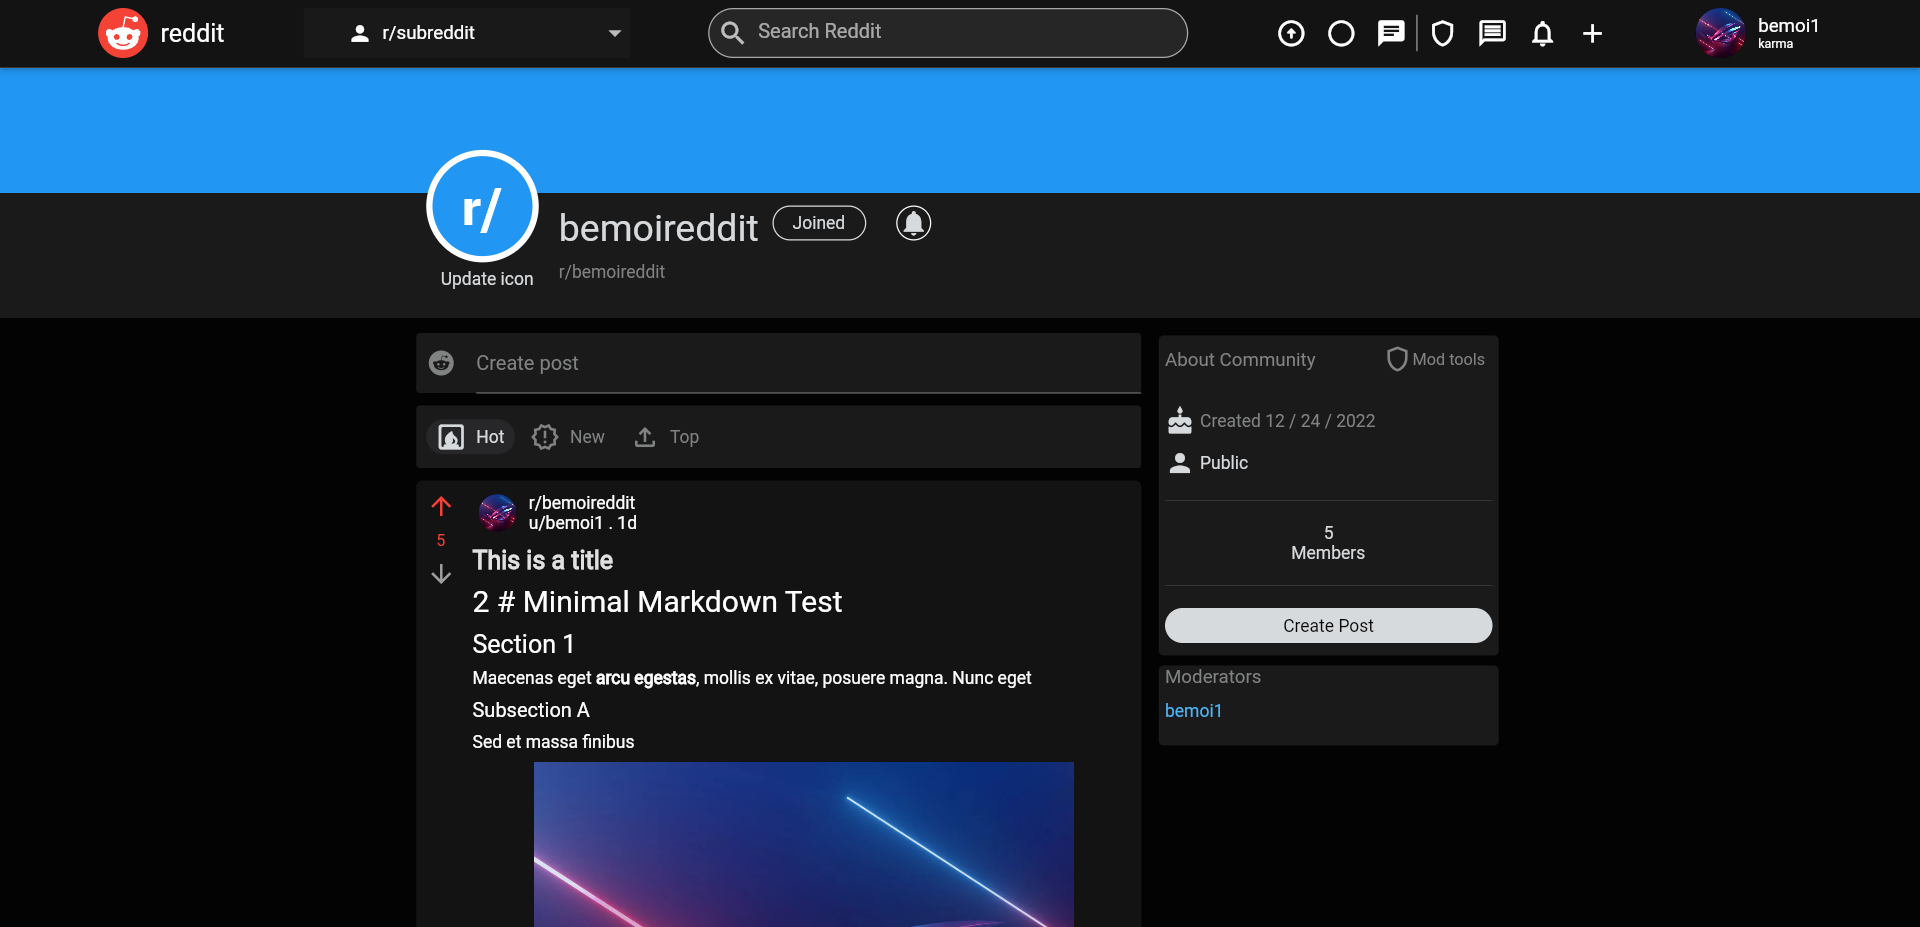Image resolution: width=1920 pixels, height=927 pixels.
Task: Open notifications bell in top bar
Action: coord(1542,34)
